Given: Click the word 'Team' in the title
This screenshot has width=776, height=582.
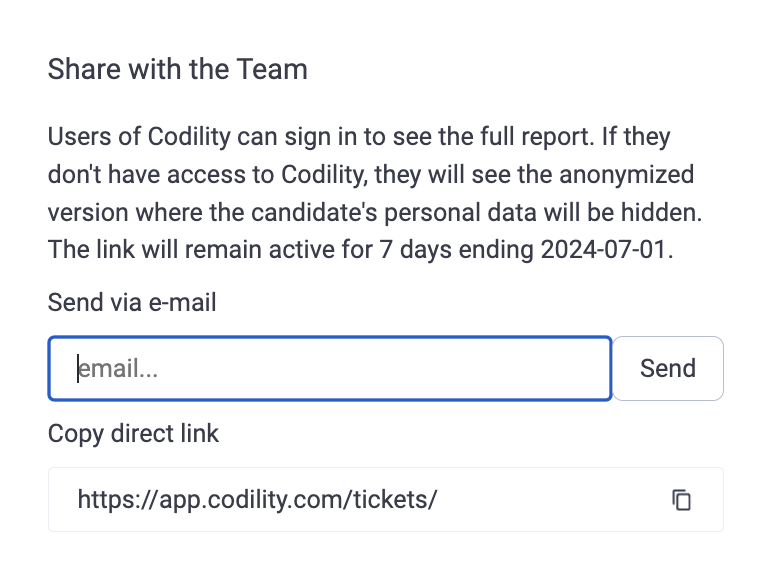Looking at the screenshot, I should 272,69.
